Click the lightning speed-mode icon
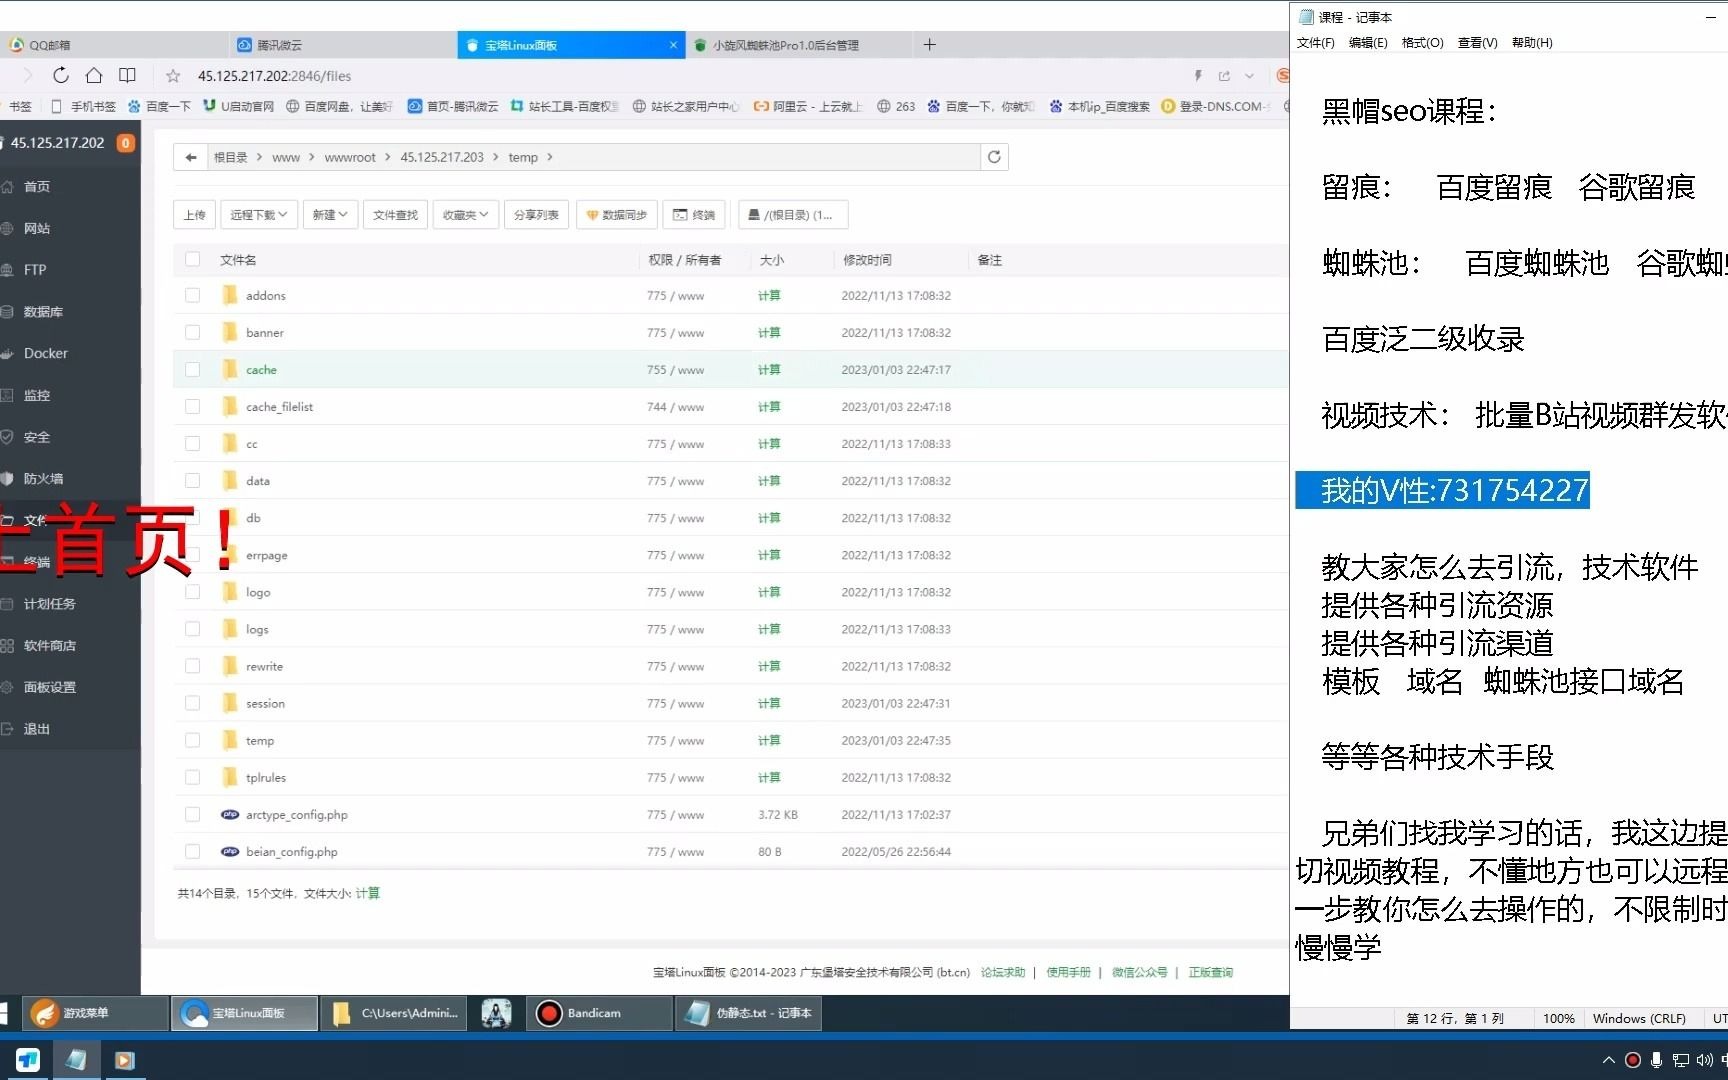 tap(1198, 76)
